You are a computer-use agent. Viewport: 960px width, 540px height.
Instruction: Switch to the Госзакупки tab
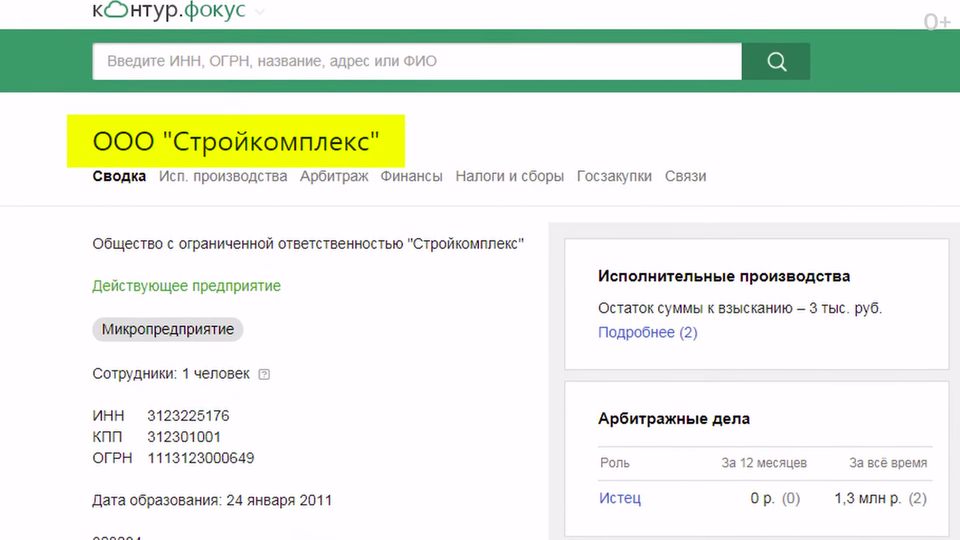point(614,176)
